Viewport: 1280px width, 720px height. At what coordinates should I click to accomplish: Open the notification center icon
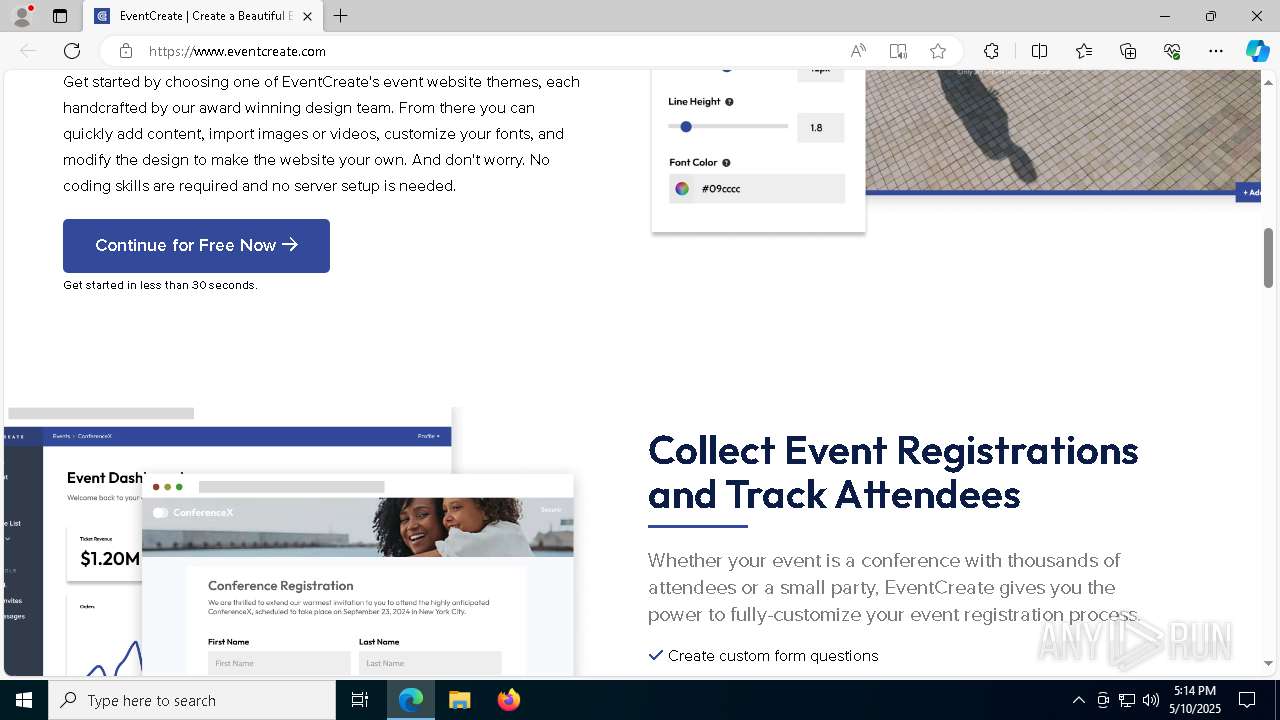[x=1247, y=700]
